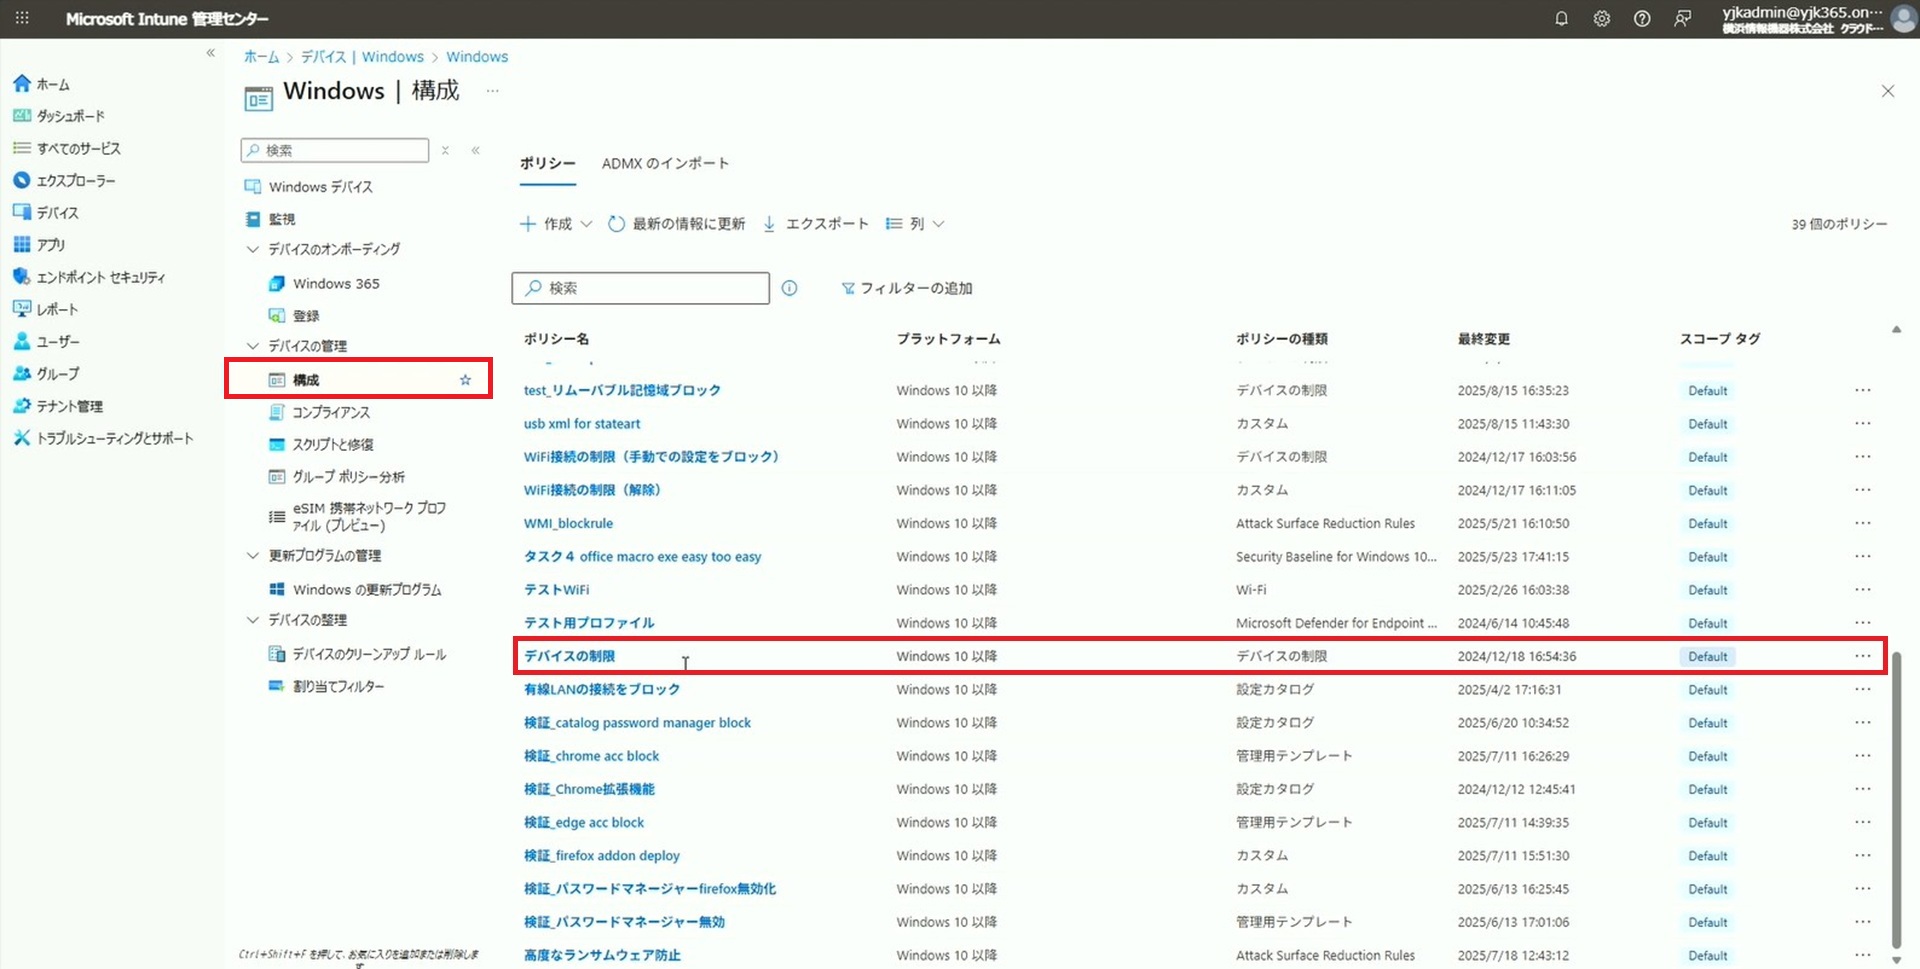Click the info icon beside policy search

click(789, 288)
